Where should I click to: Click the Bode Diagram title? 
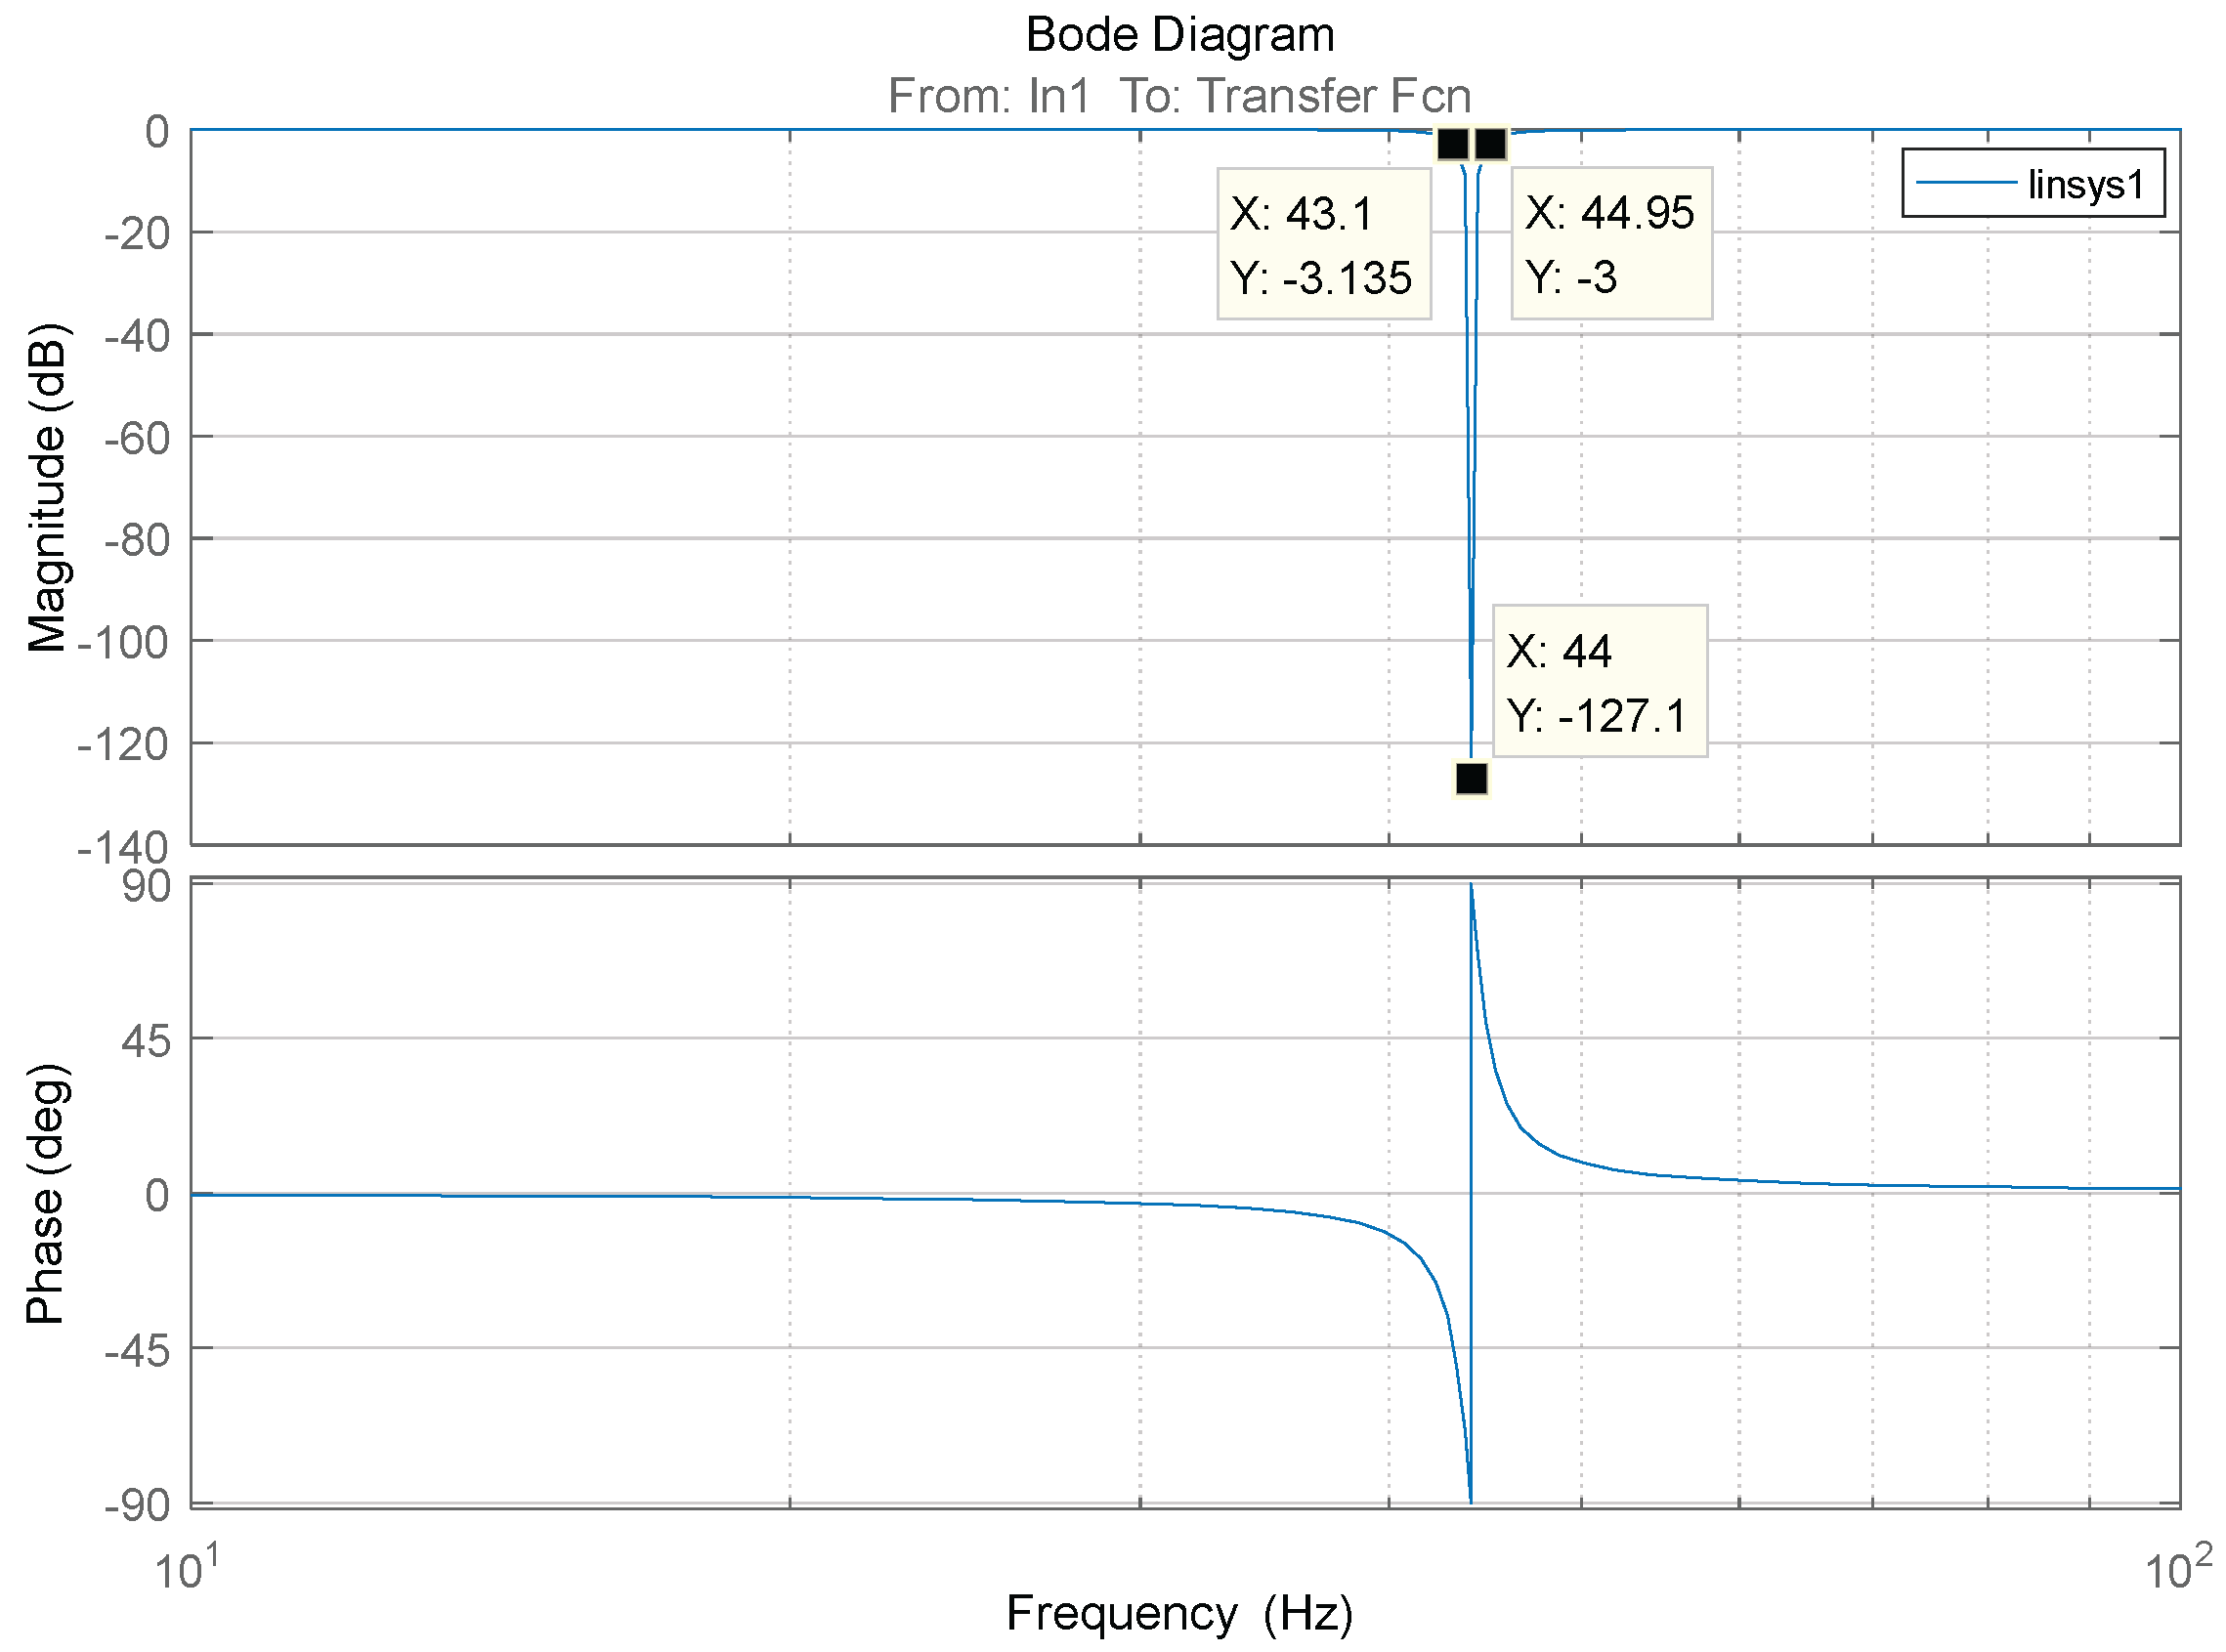tap(1179, 35)
